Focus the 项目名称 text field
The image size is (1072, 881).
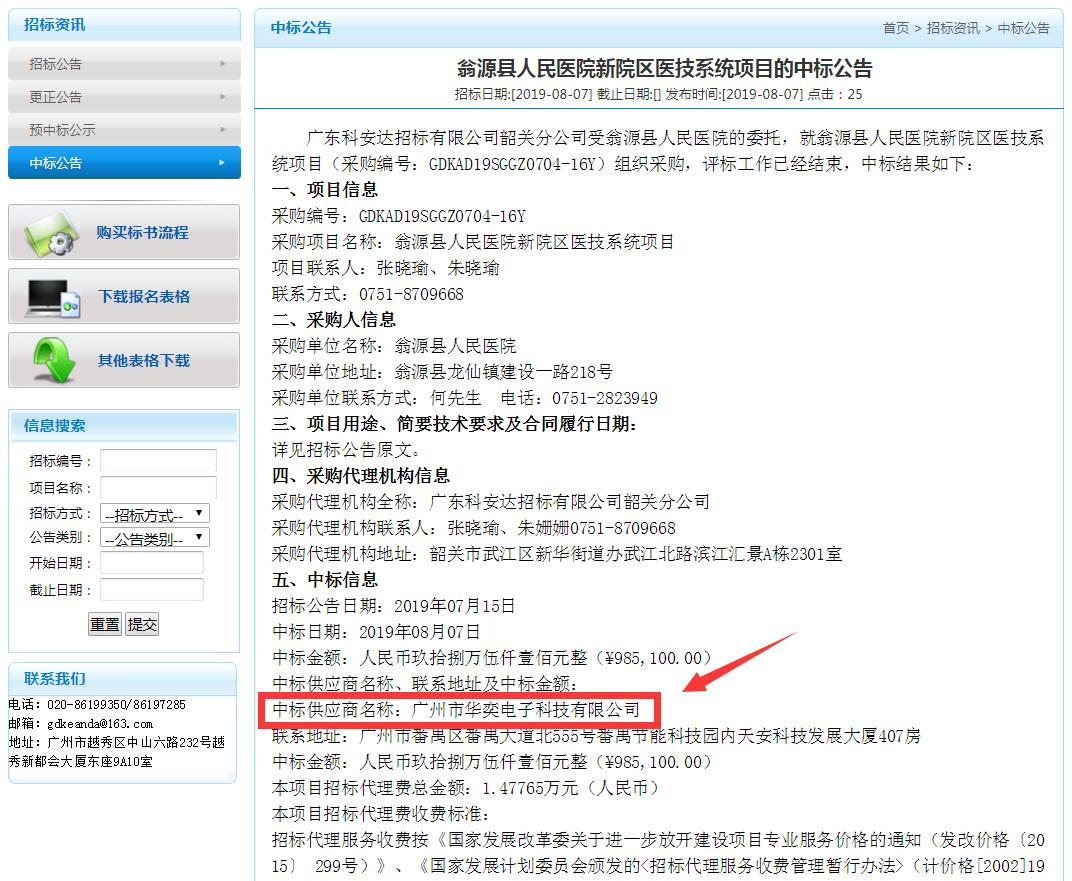pyautogui.click(x=158, y=488)
